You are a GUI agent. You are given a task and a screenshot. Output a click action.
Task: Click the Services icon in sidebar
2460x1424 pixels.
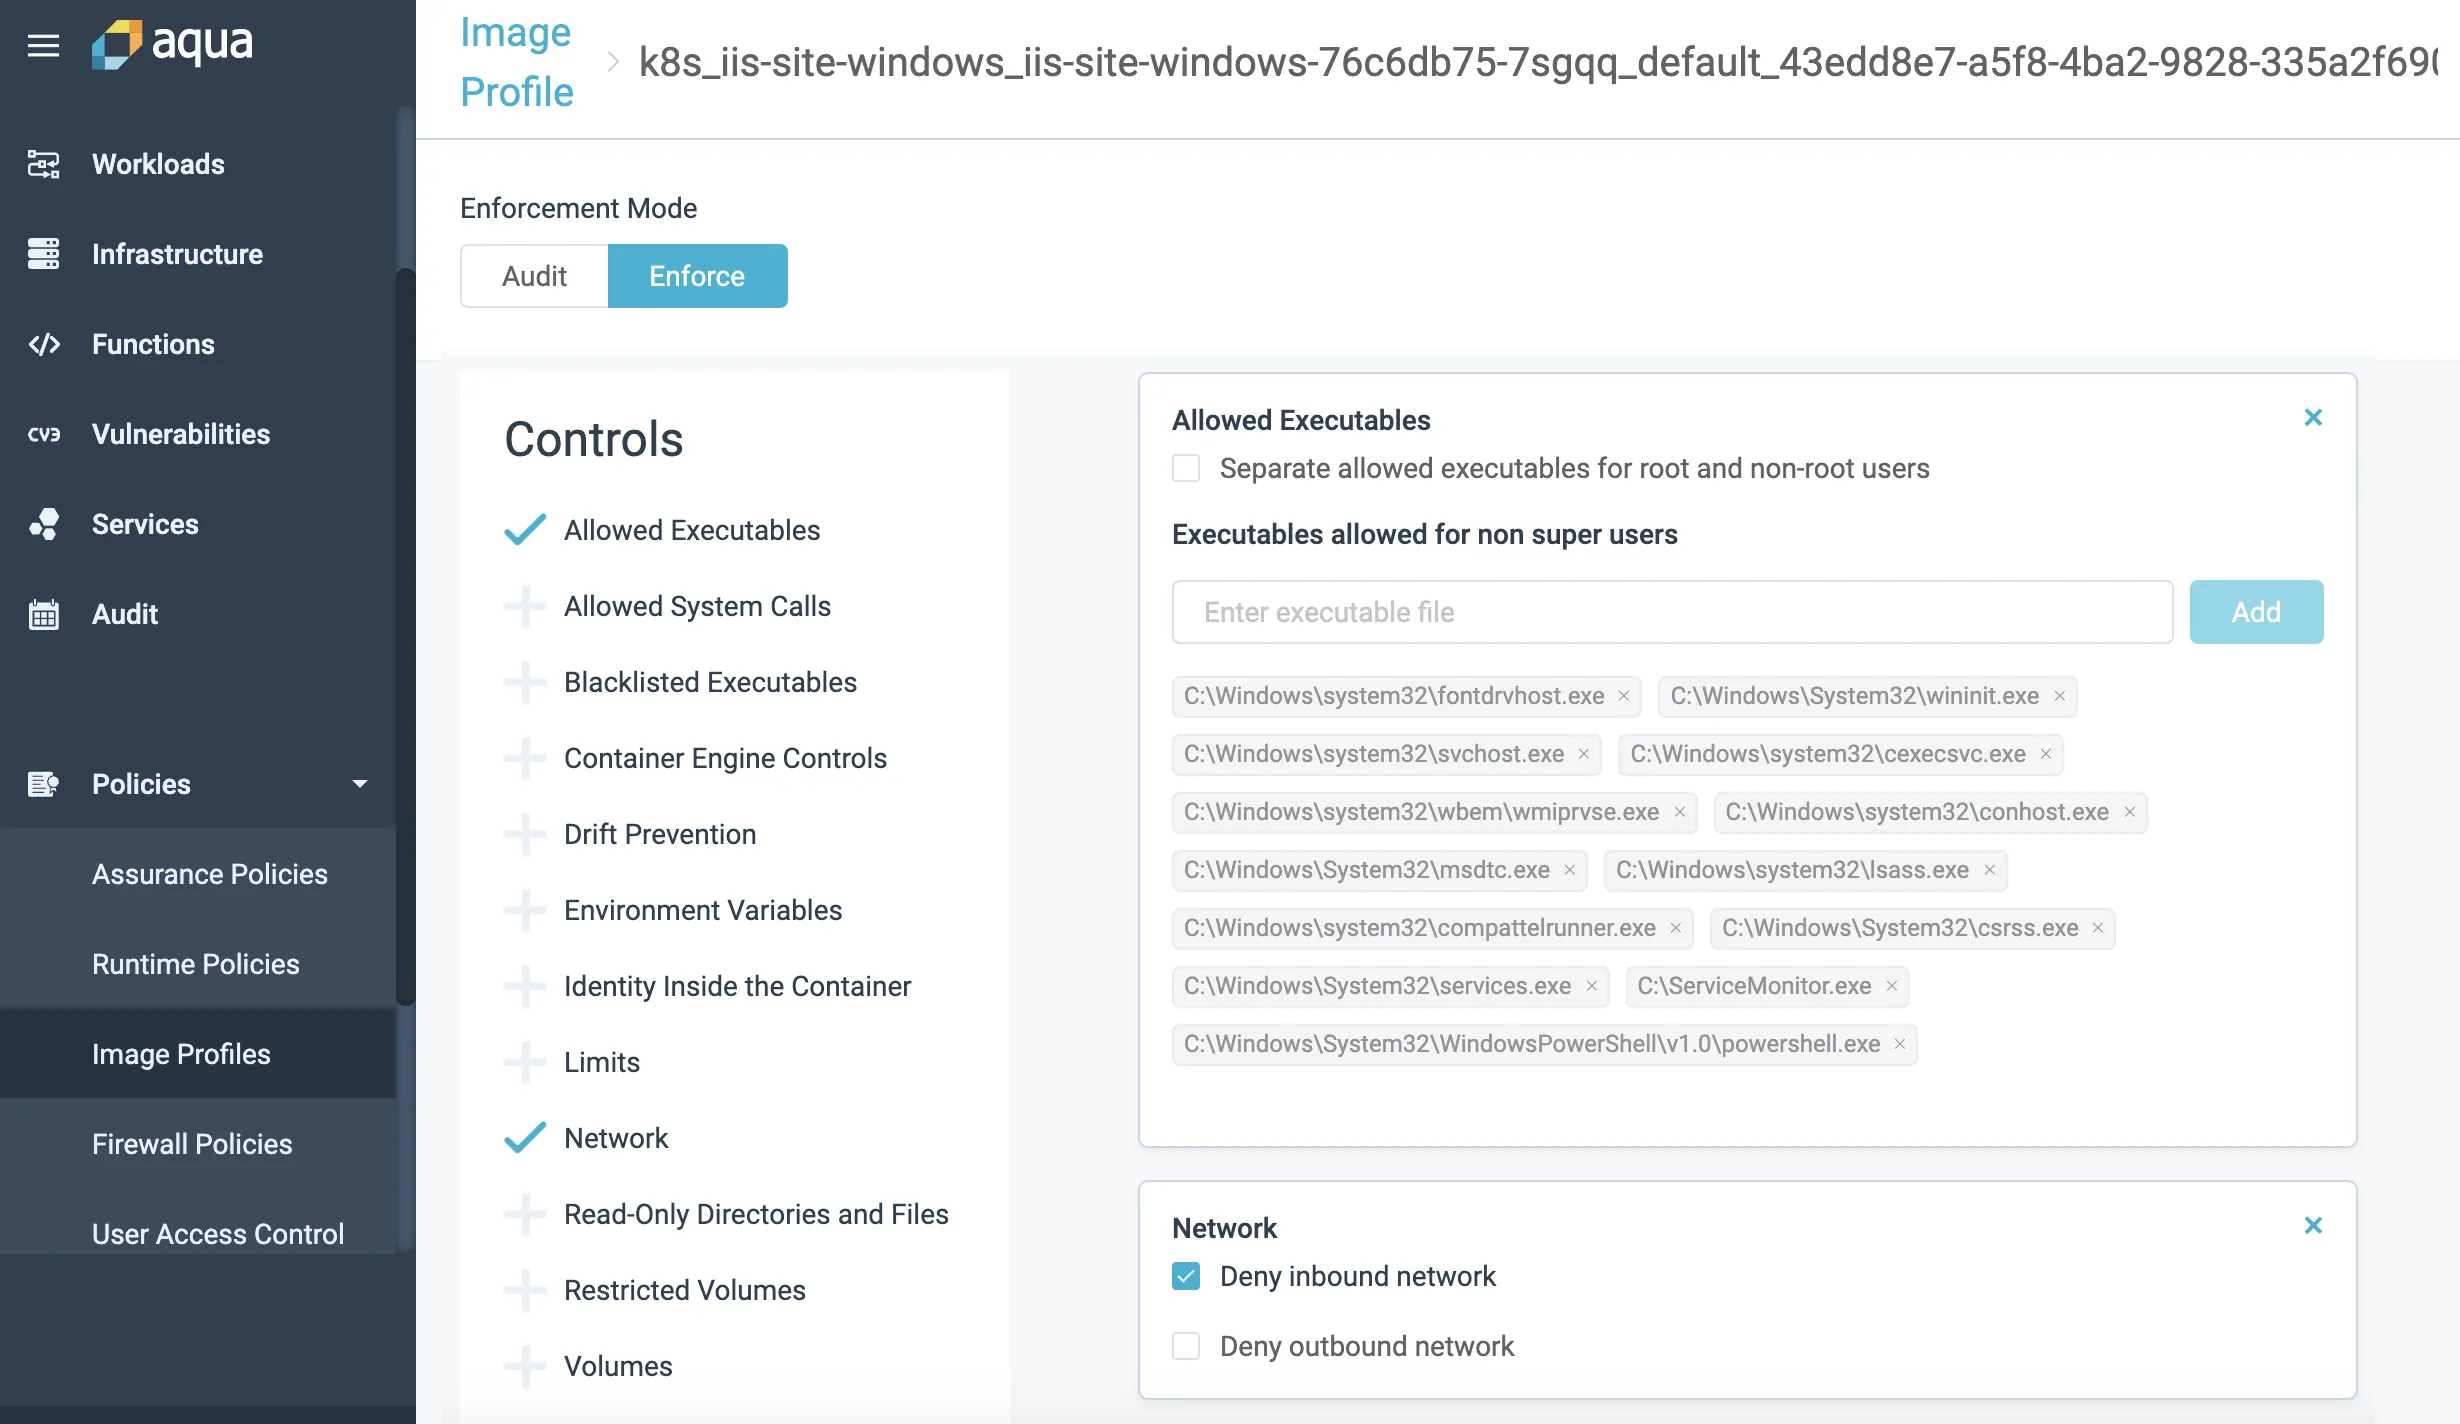(44, 522)
